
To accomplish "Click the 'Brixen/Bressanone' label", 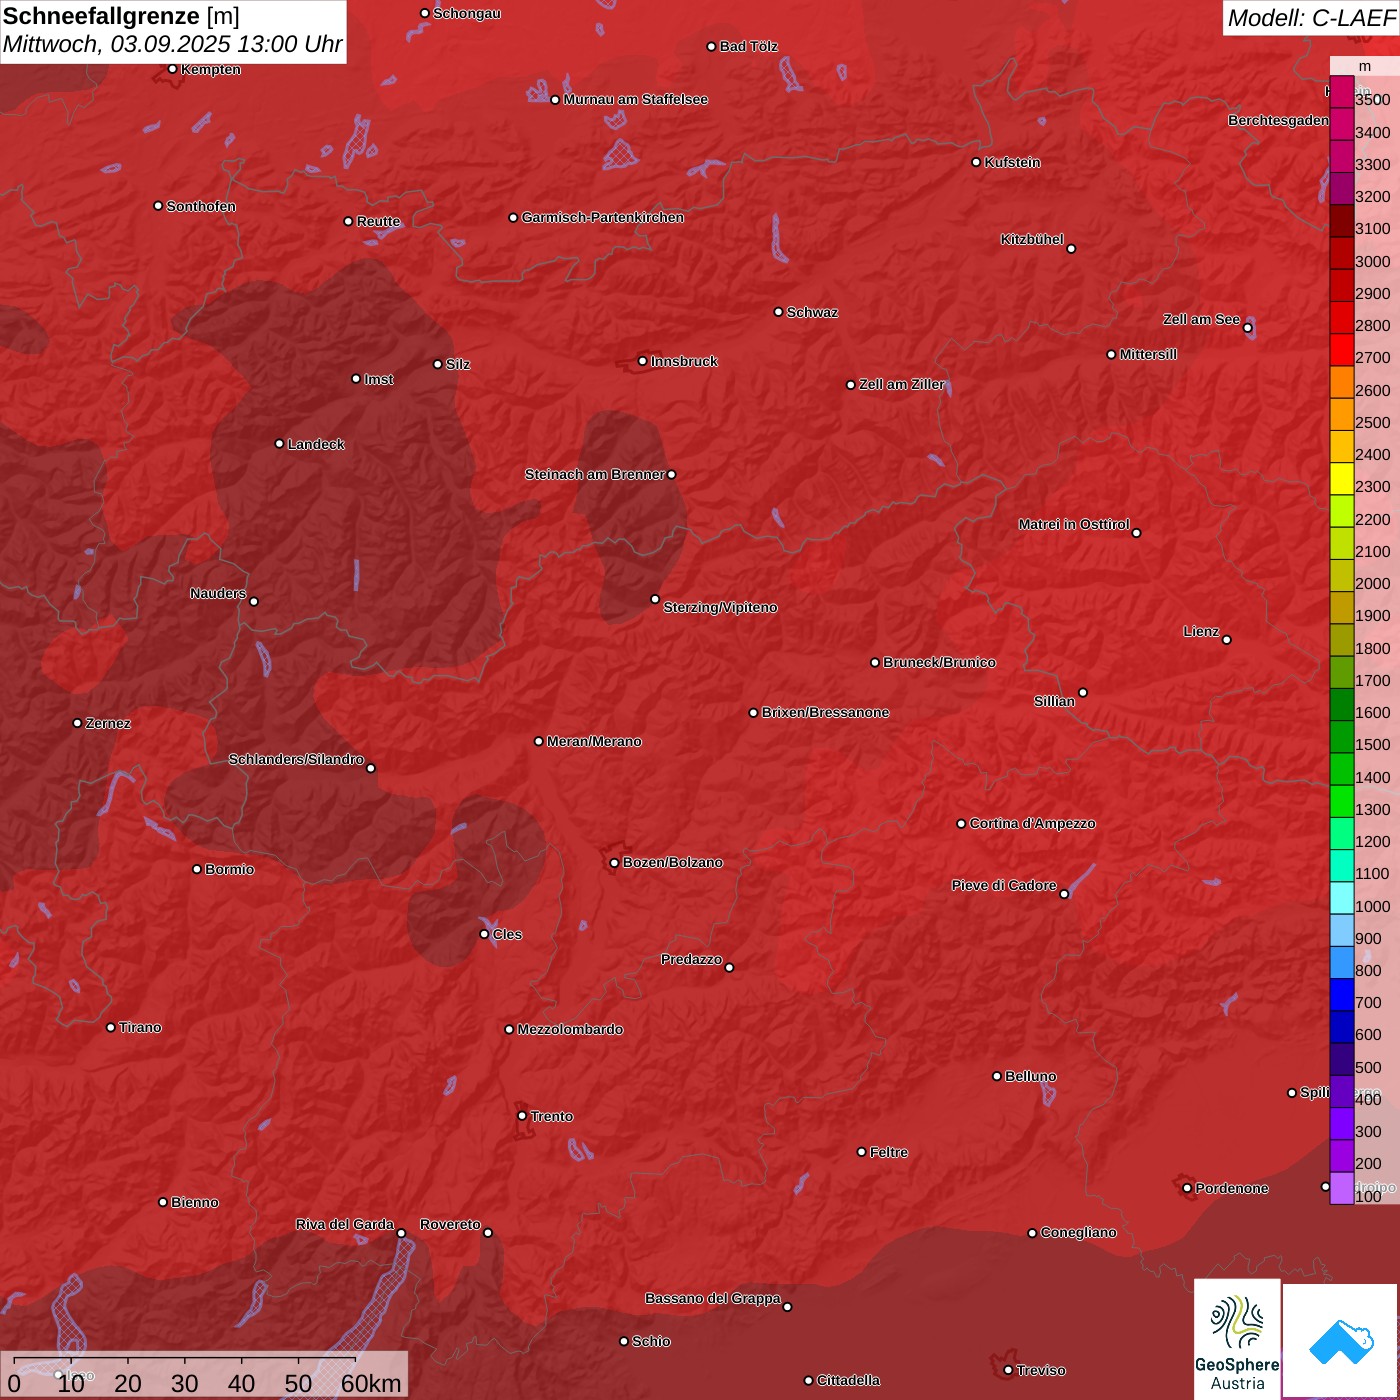I will (825, 712).
